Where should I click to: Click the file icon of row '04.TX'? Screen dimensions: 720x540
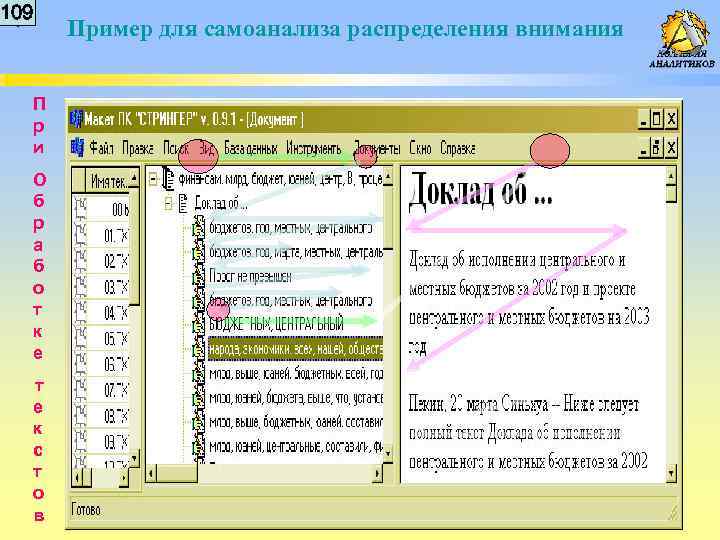80,312
